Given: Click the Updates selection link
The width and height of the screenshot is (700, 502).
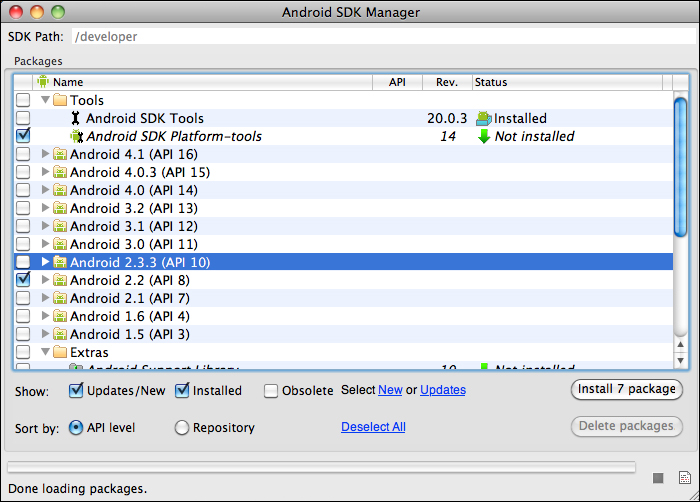Looking at the screenshot, I should [443, 390].
